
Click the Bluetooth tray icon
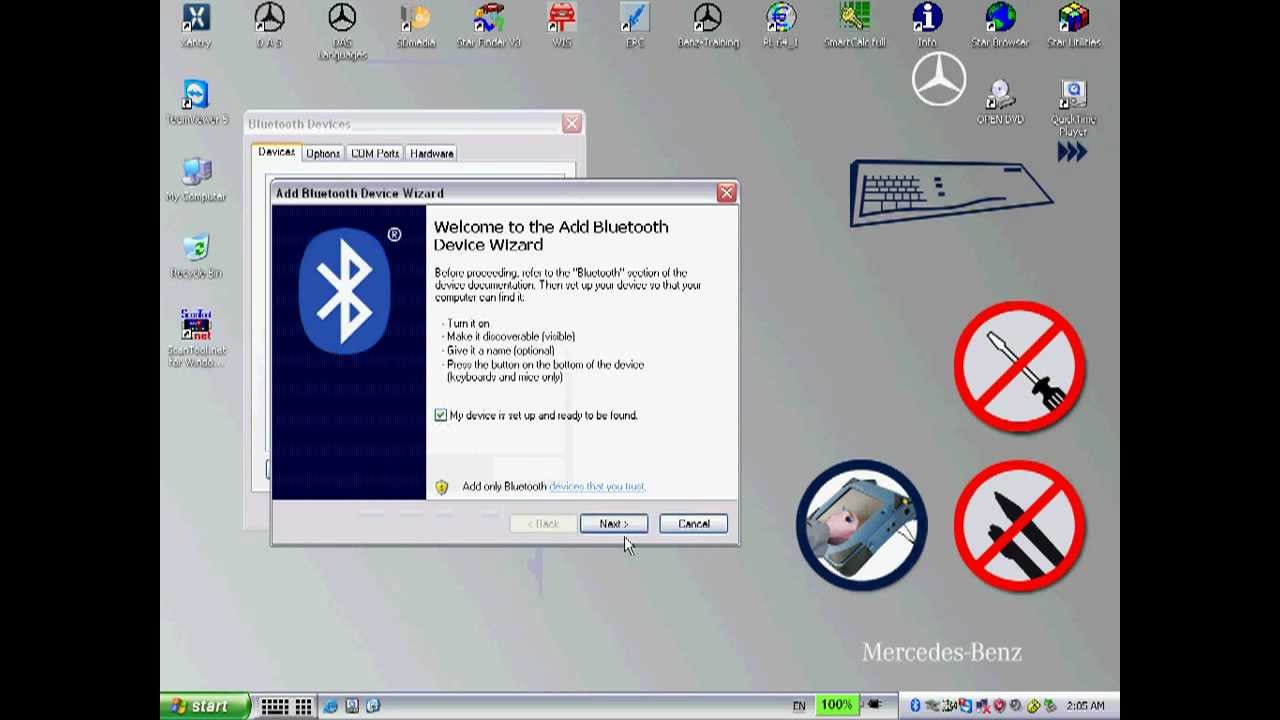914,706
